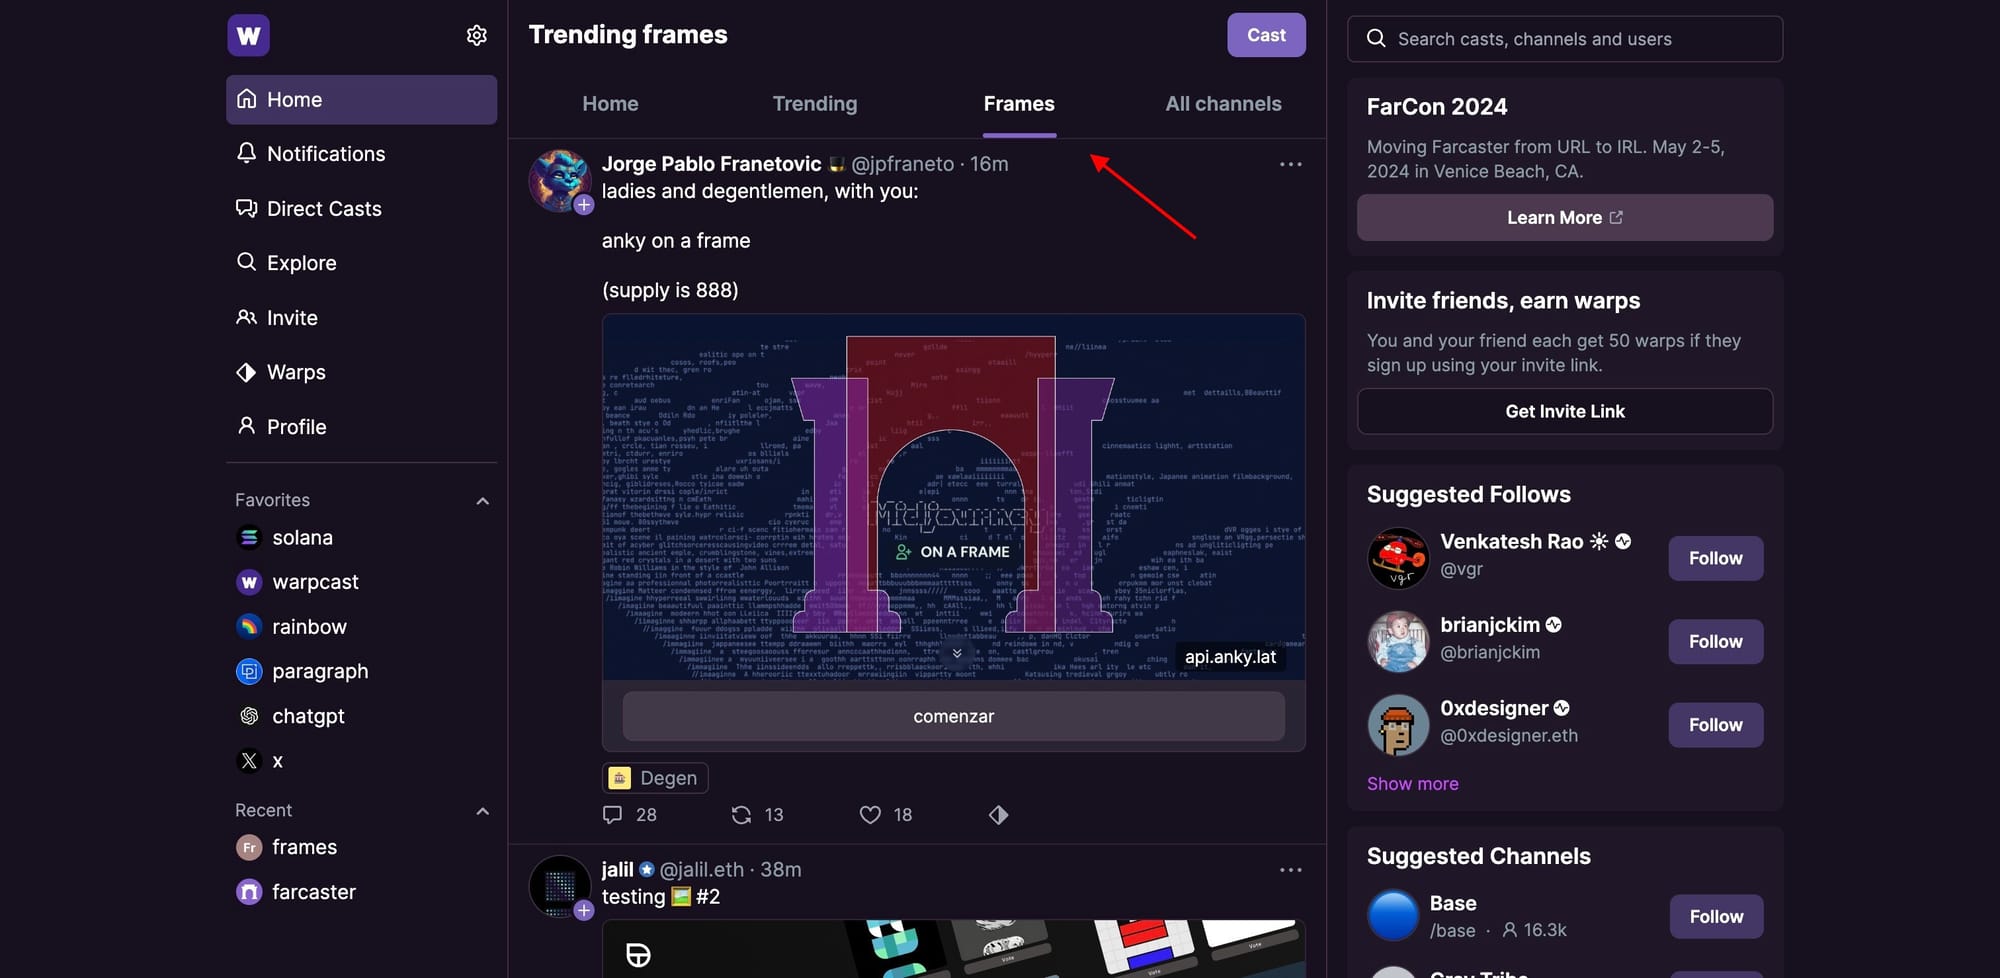
Task: Collapse the Favorites section chevron
Action: 483,500
